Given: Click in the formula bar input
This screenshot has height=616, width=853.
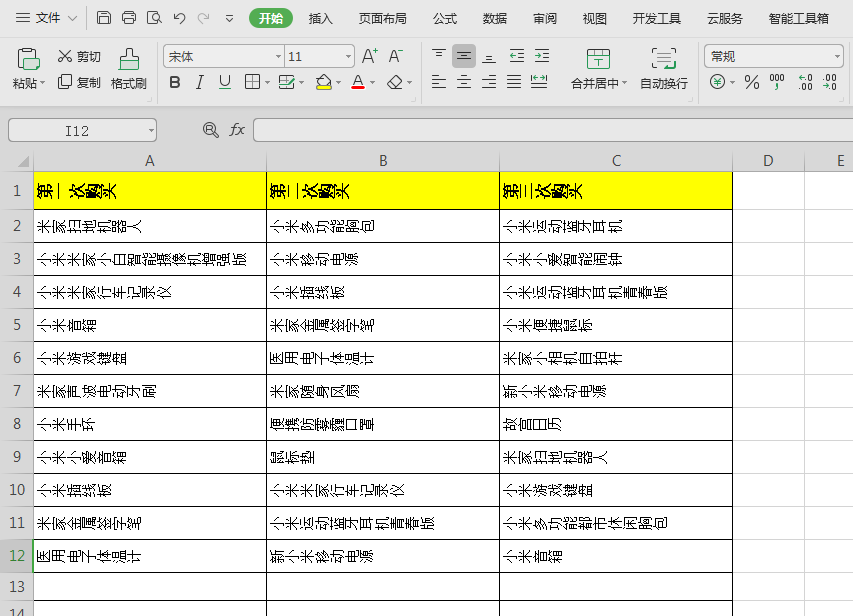Looking at the screenshot, I should [553, 131].
